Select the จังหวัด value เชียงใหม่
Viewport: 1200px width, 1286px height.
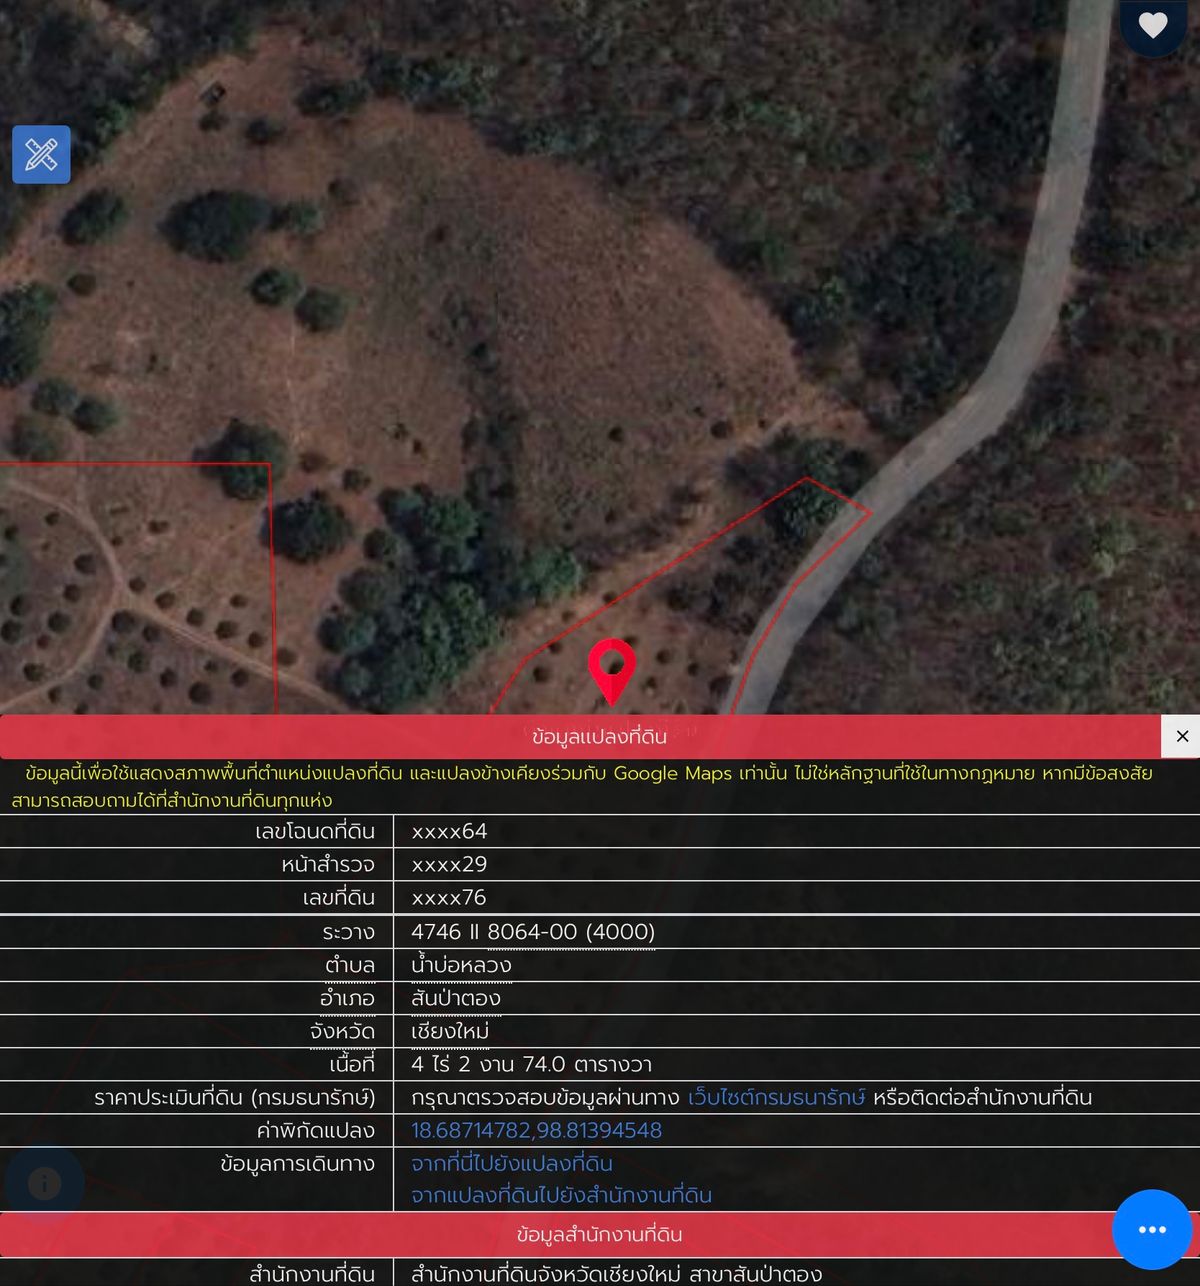450,1031
